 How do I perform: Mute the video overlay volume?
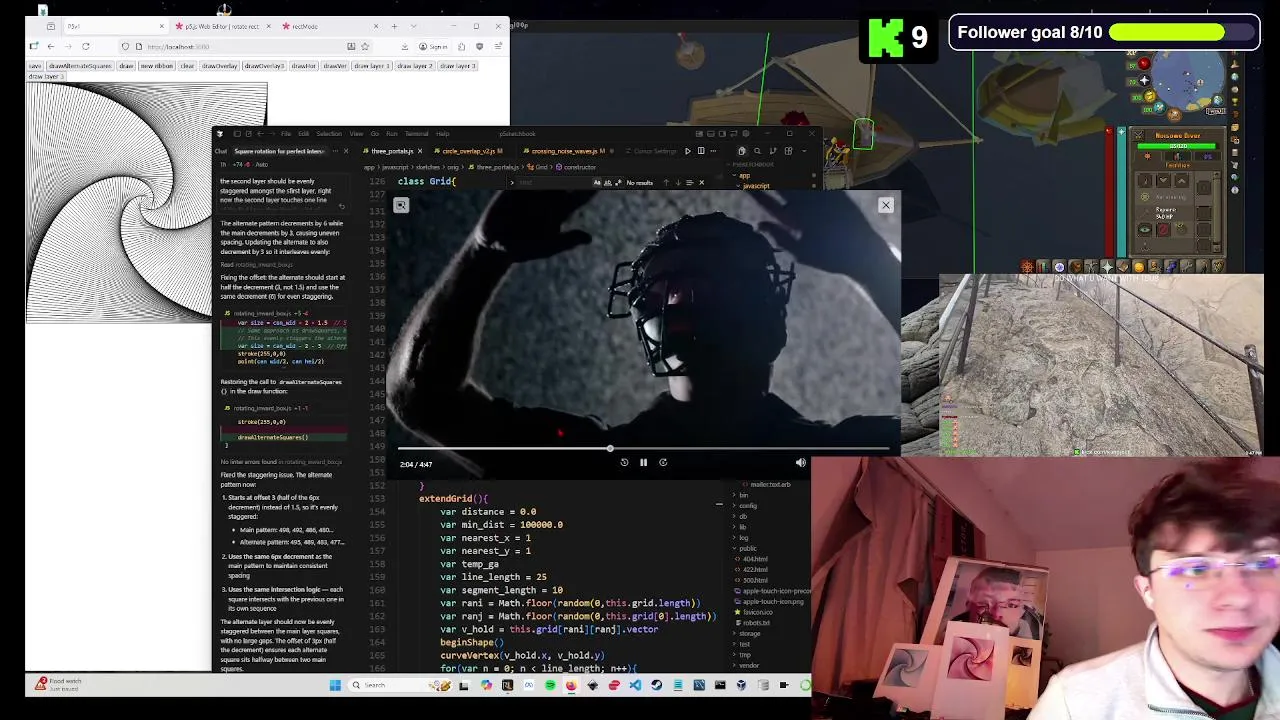coord(800,462)
